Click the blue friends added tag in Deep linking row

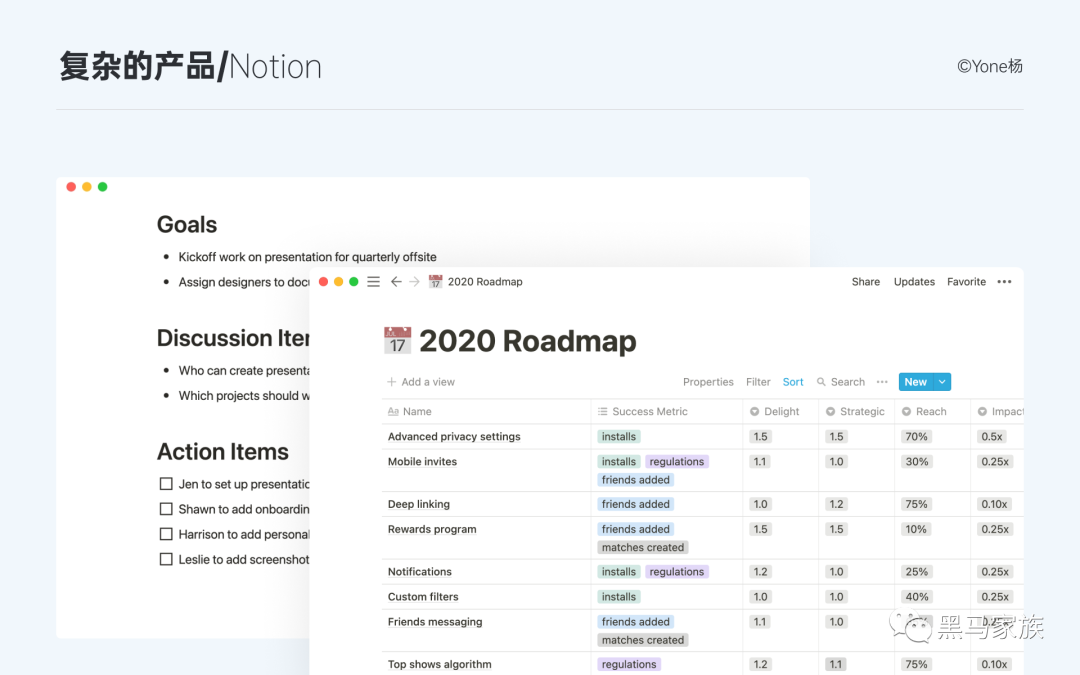coord(636,504)
